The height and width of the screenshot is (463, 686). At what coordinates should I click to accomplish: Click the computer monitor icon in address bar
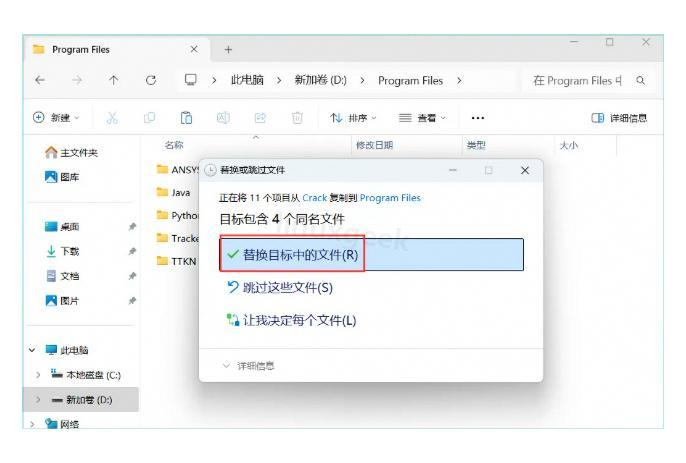(191, 80)
